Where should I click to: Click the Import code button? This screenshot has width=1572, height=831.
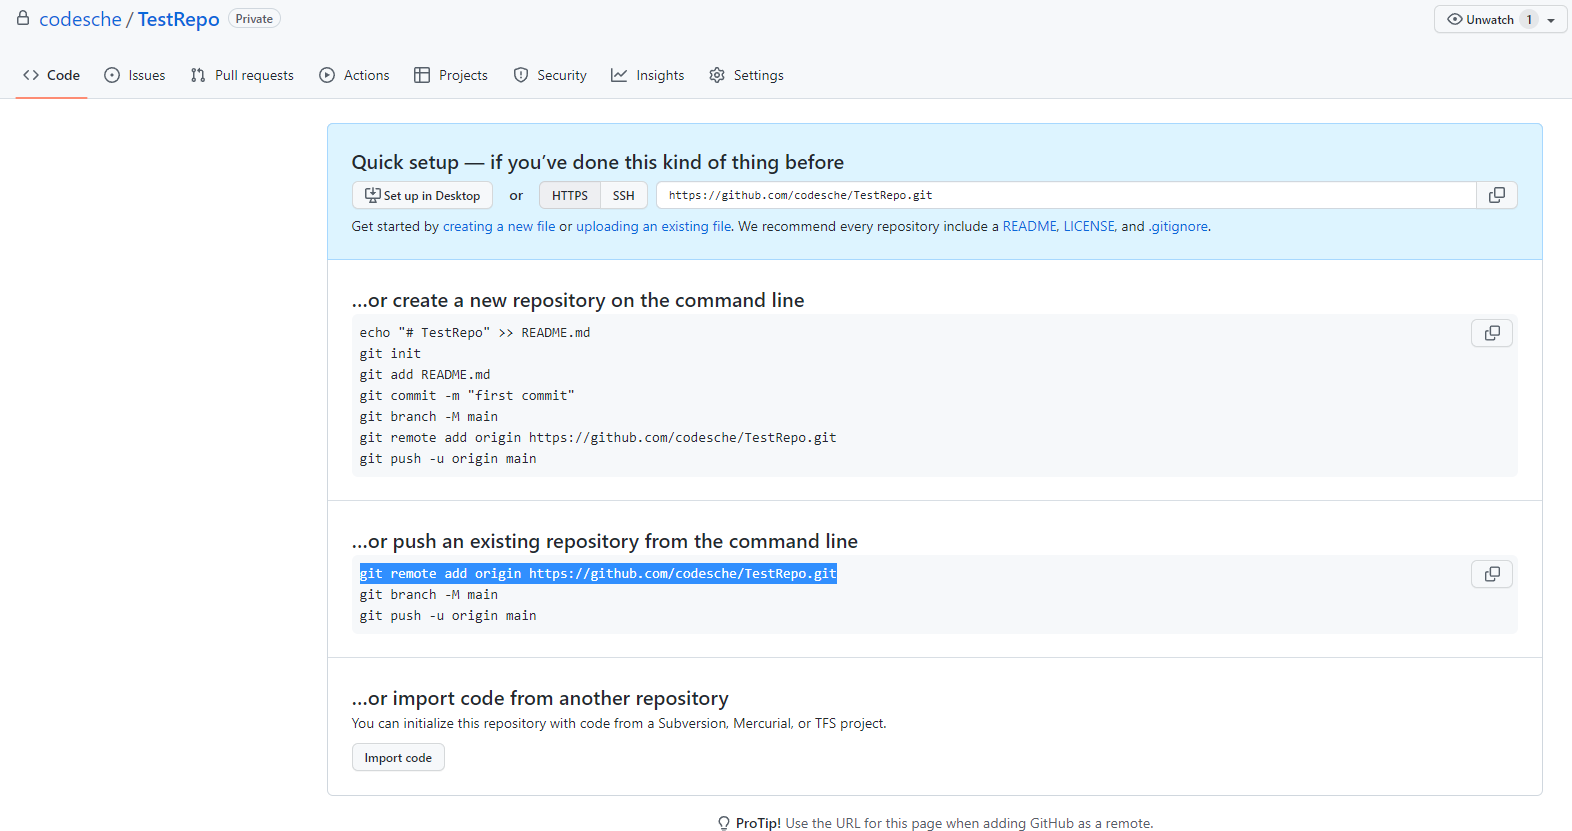tap(398, 757)
